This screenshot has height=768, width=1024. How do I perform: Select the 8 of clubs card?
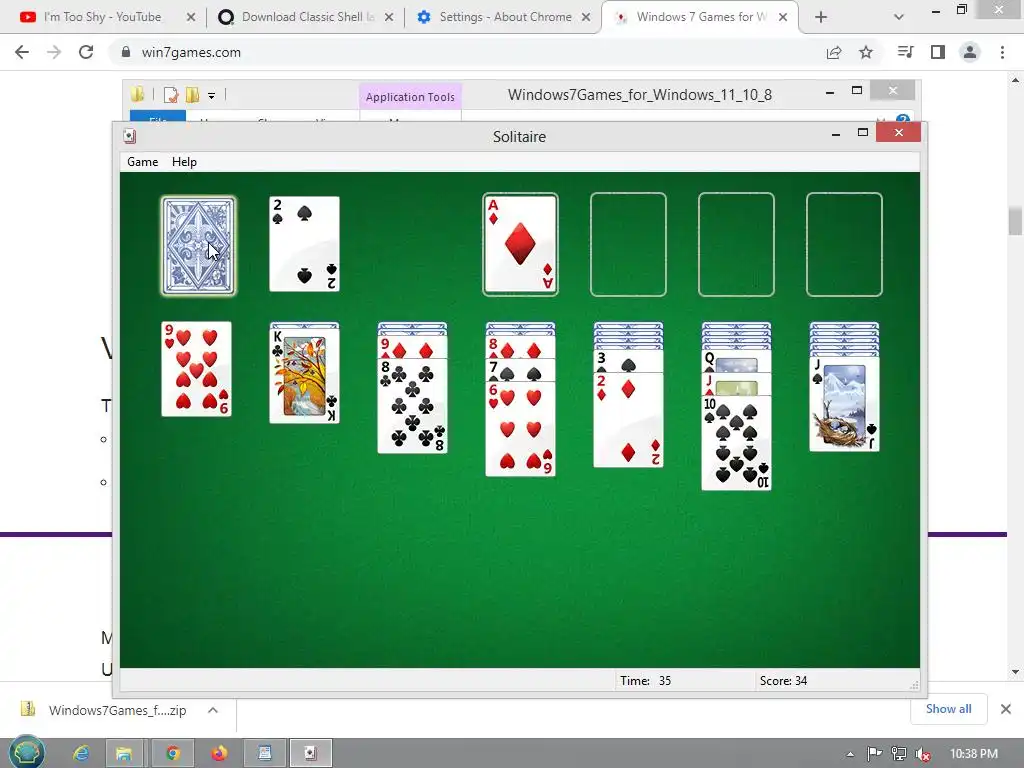(x=413, y=406)
